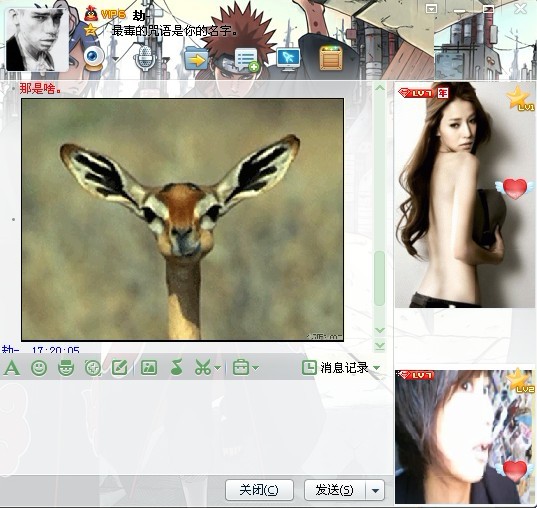The height and width of the screenshot is (508, 537).
Task: Open the gerenuk antelope image in the chat
Action: (183, 220)
